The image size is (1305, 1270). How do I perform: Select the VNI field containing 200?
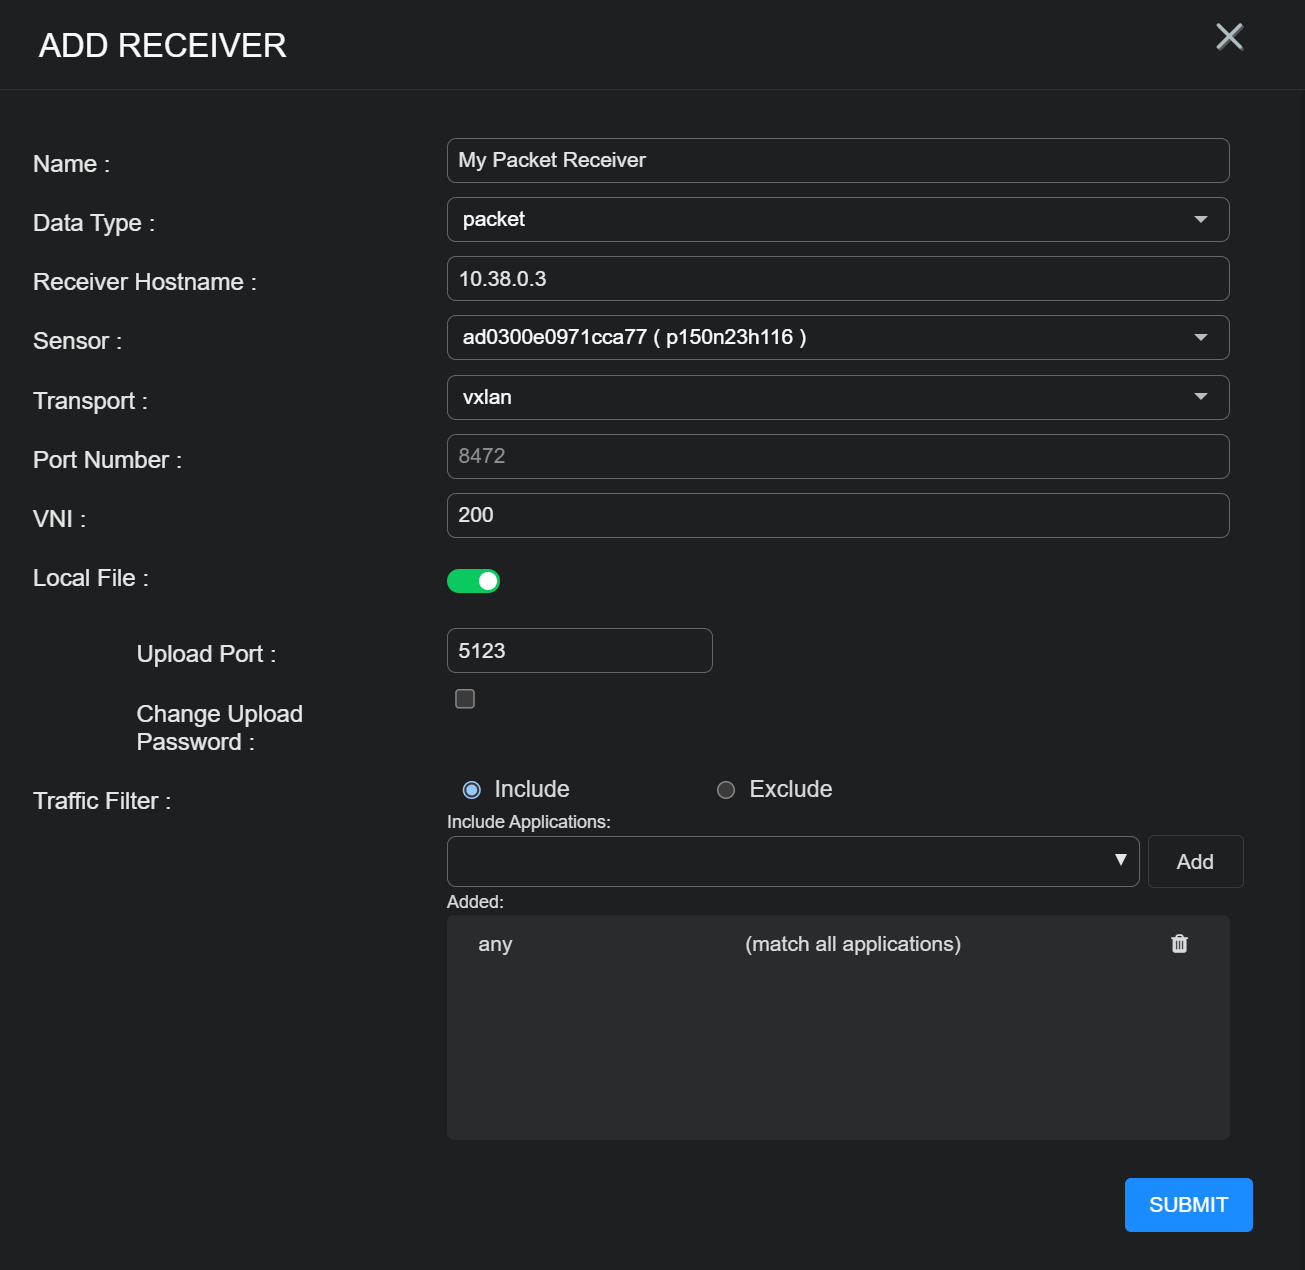[x=838, y=515]
